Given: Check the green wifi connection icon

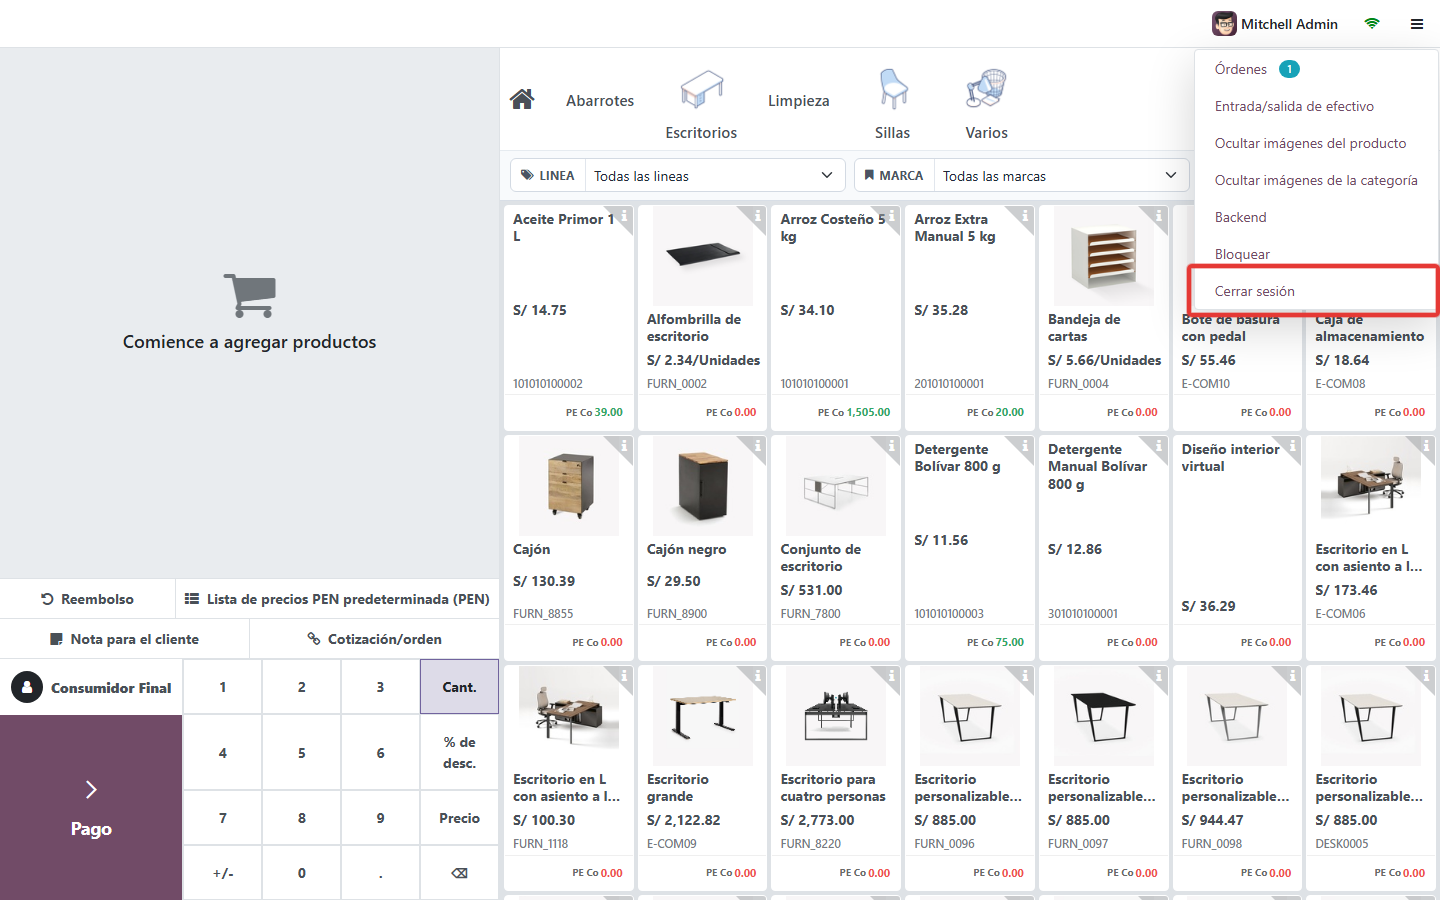Looking at the screenshot, I should click(x=1372, y=24).
